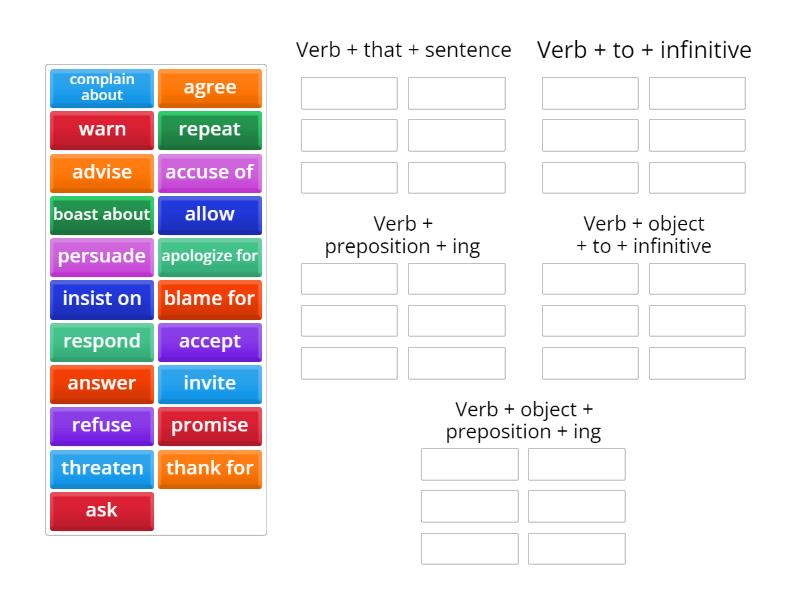The height and width of the screenshot is (600, 800).
Task: Select the "persuade" word tile
Action: pos(100,256)
